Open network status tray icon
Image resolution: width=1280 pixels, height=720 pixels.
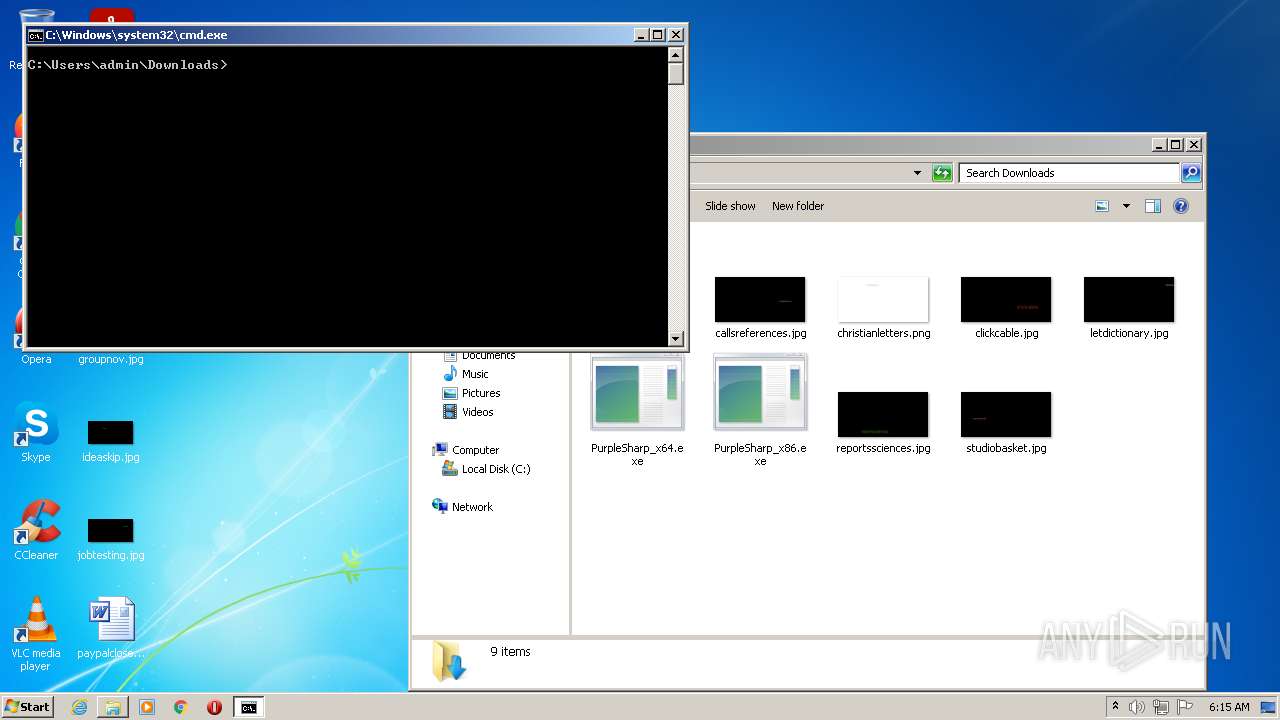(1161, 707)
